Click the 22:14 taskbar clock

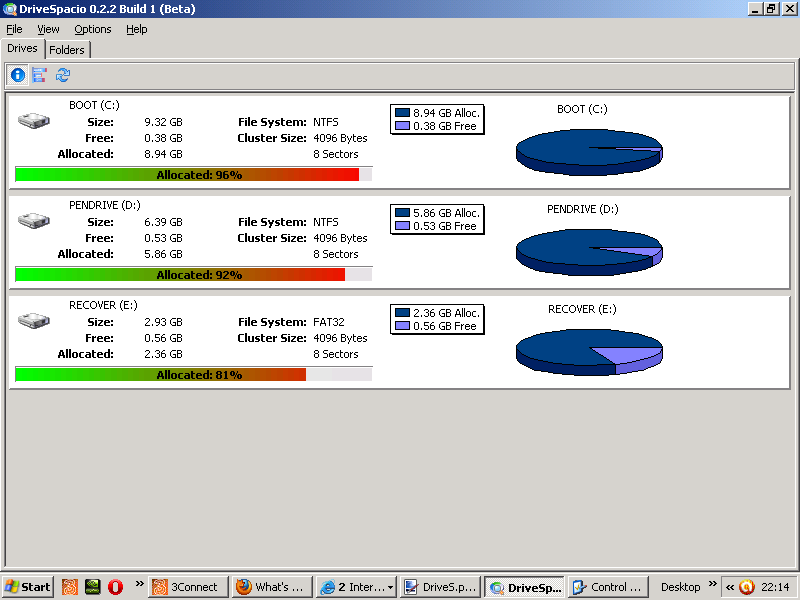pyautogui.click(x=775, y=587)
